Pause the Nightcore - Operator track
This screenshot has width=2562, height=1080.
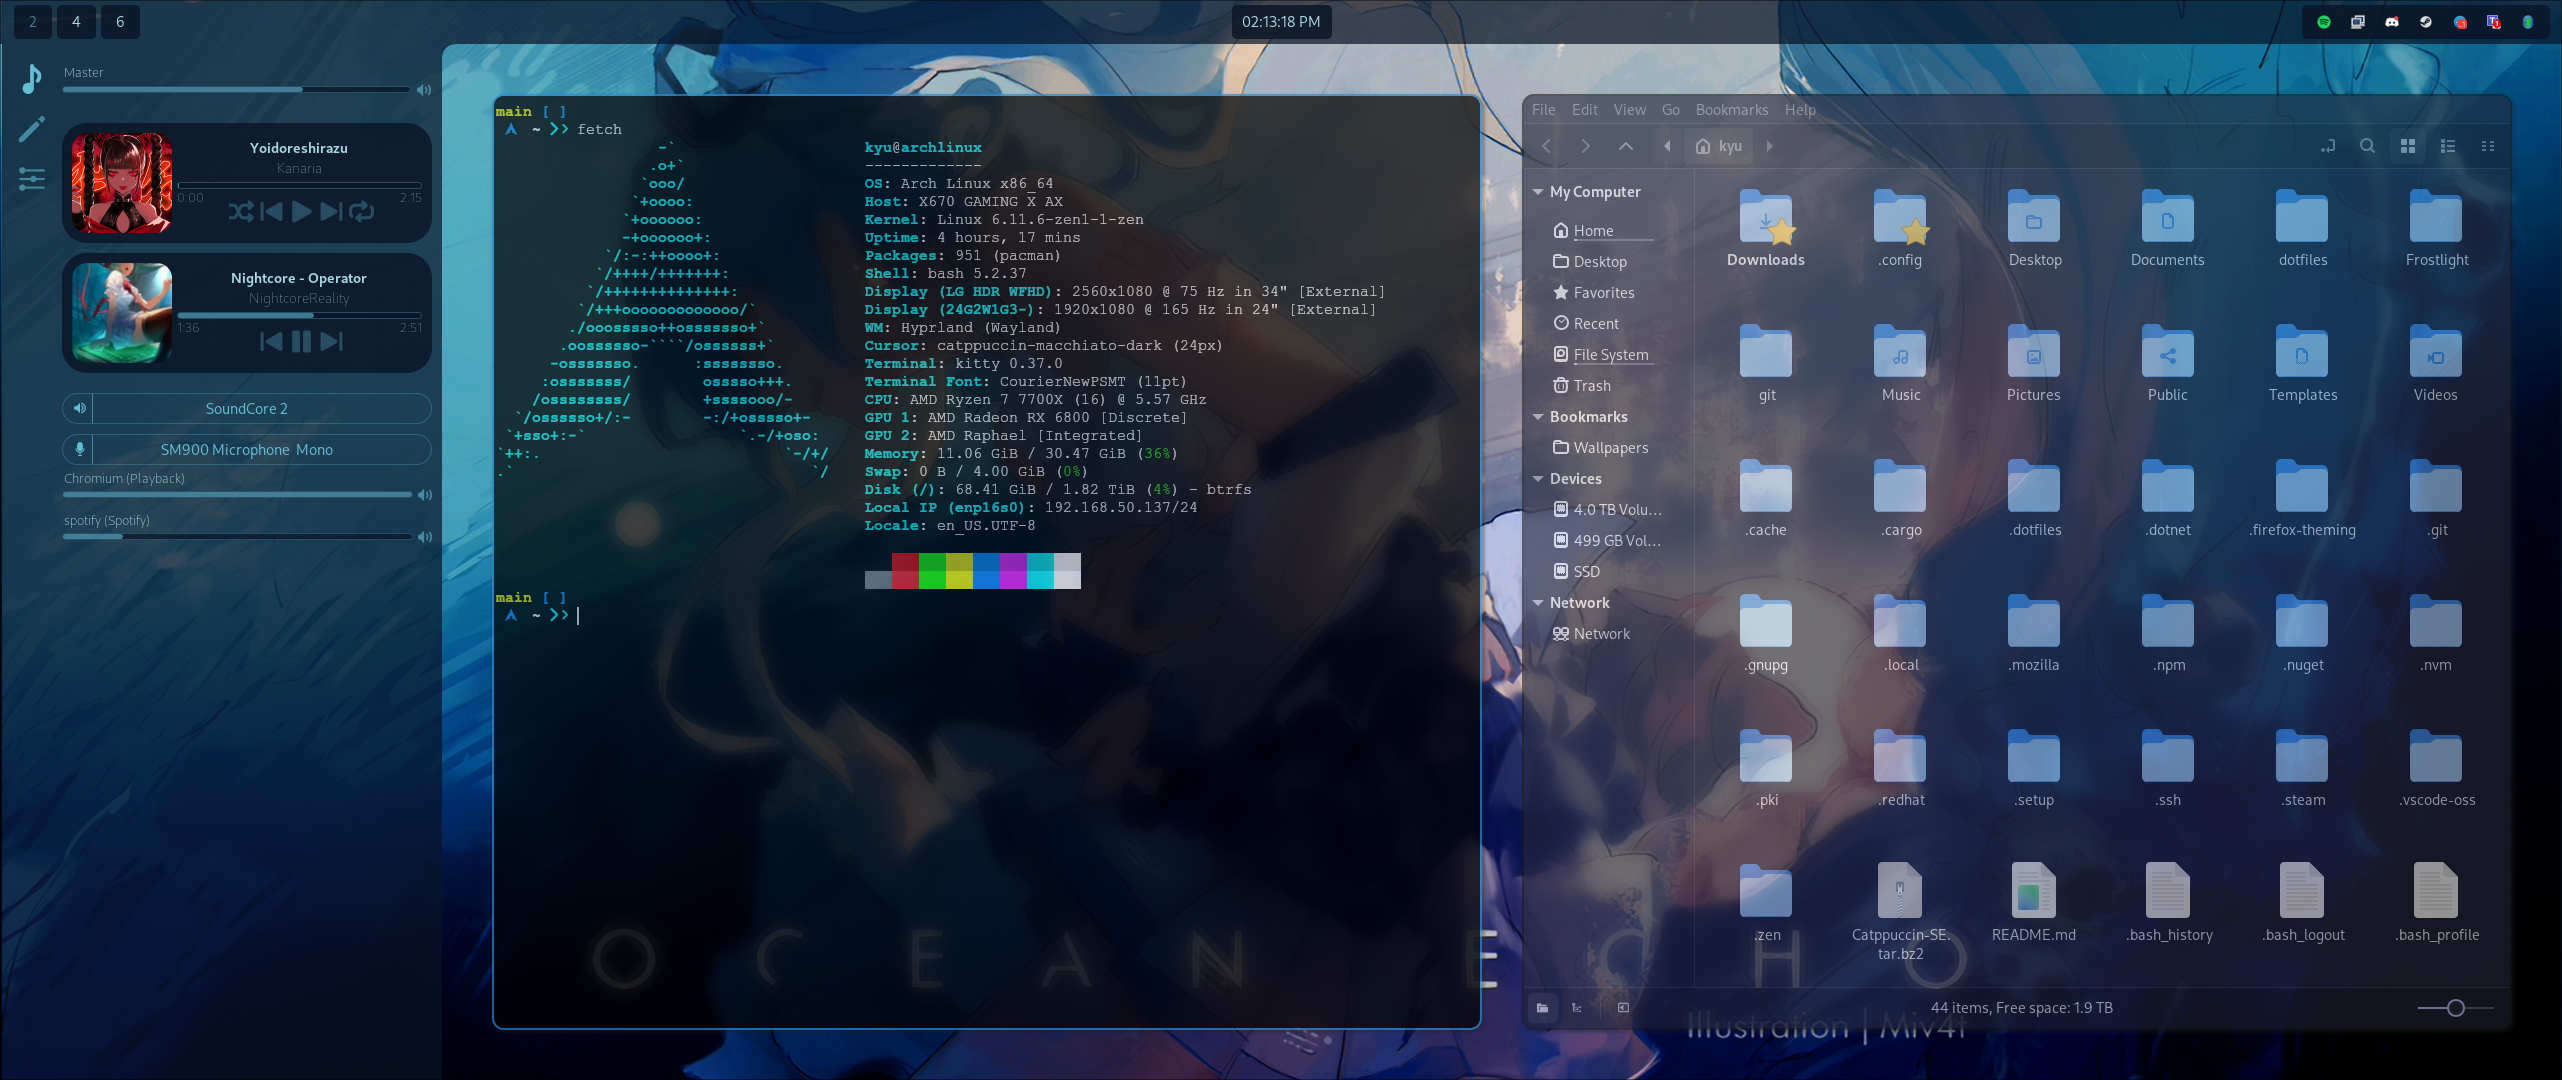301,342
